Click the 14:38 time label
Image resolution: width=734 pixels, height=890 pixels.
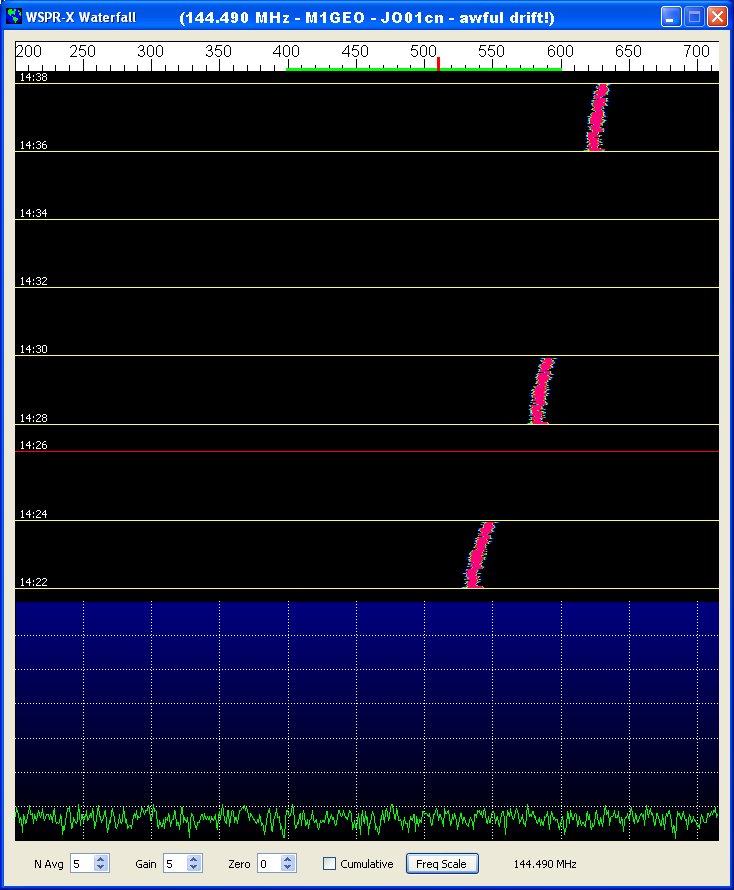33,77
